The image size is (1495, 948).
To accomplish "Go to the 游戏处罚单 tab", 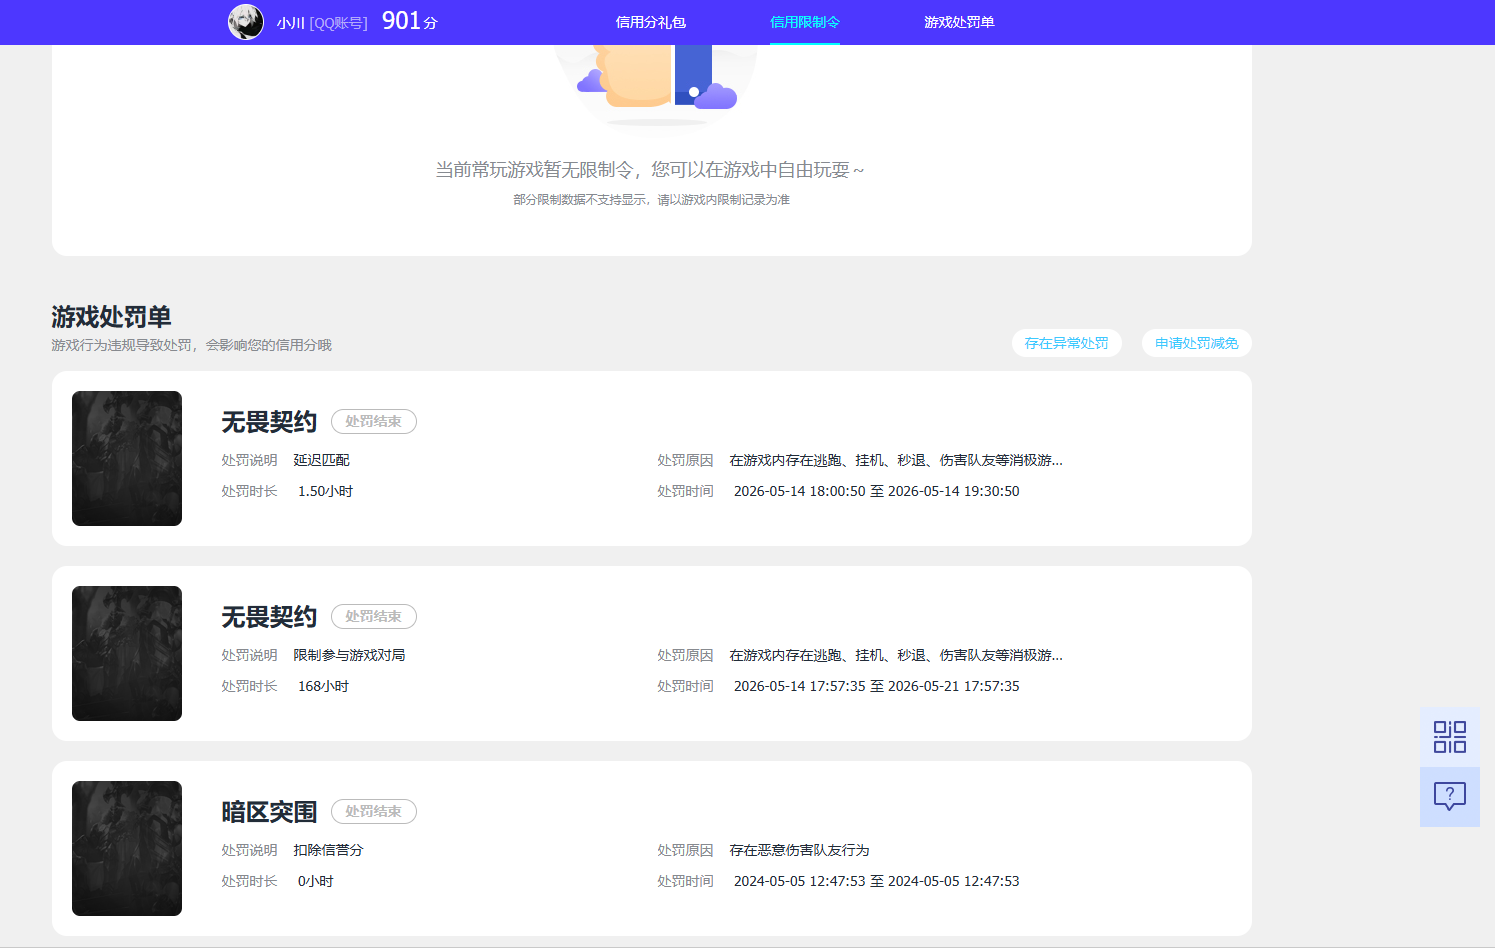I will point(959,22).
